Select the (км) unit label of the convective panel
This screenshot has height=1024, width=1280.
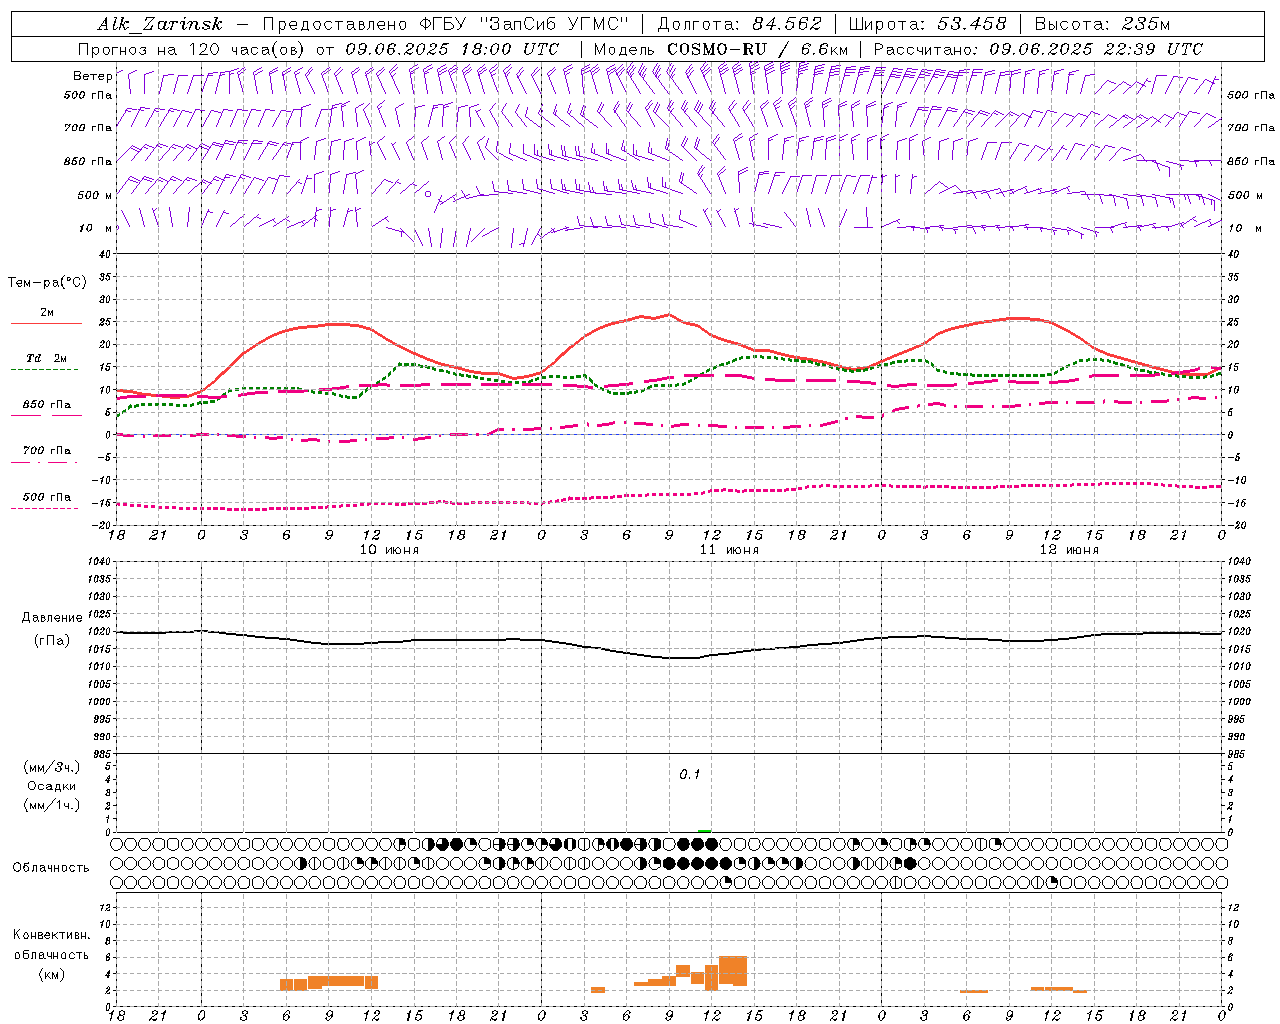[51, 974]
